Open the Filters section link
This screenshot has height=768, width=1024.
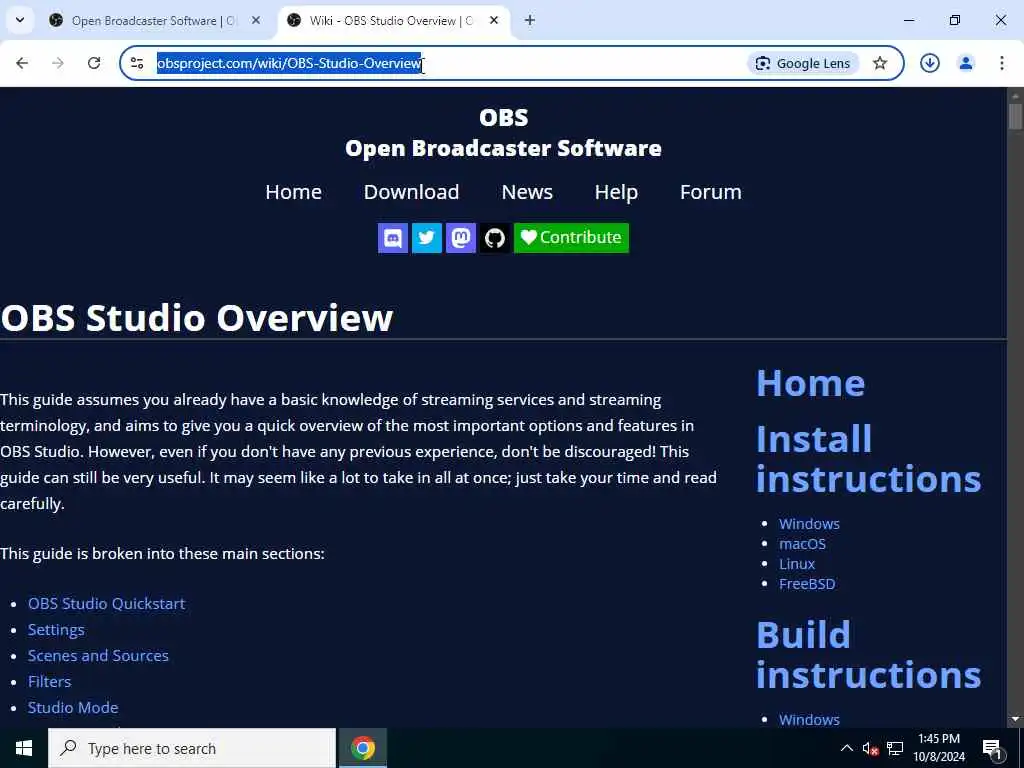pos(50,682)
